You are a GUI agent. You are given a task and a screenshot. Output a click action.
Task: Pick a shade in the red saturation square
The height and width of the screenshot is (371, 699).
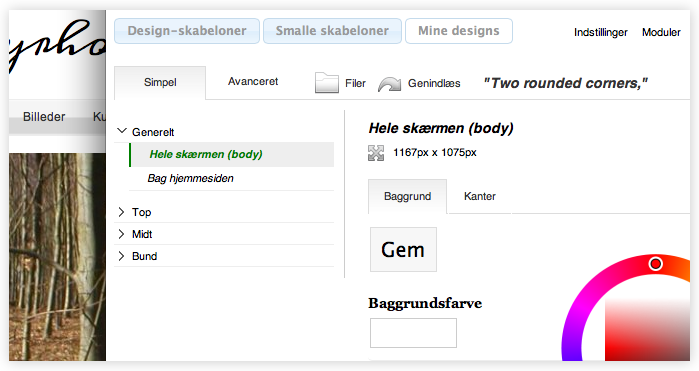[x=647, y=330]
